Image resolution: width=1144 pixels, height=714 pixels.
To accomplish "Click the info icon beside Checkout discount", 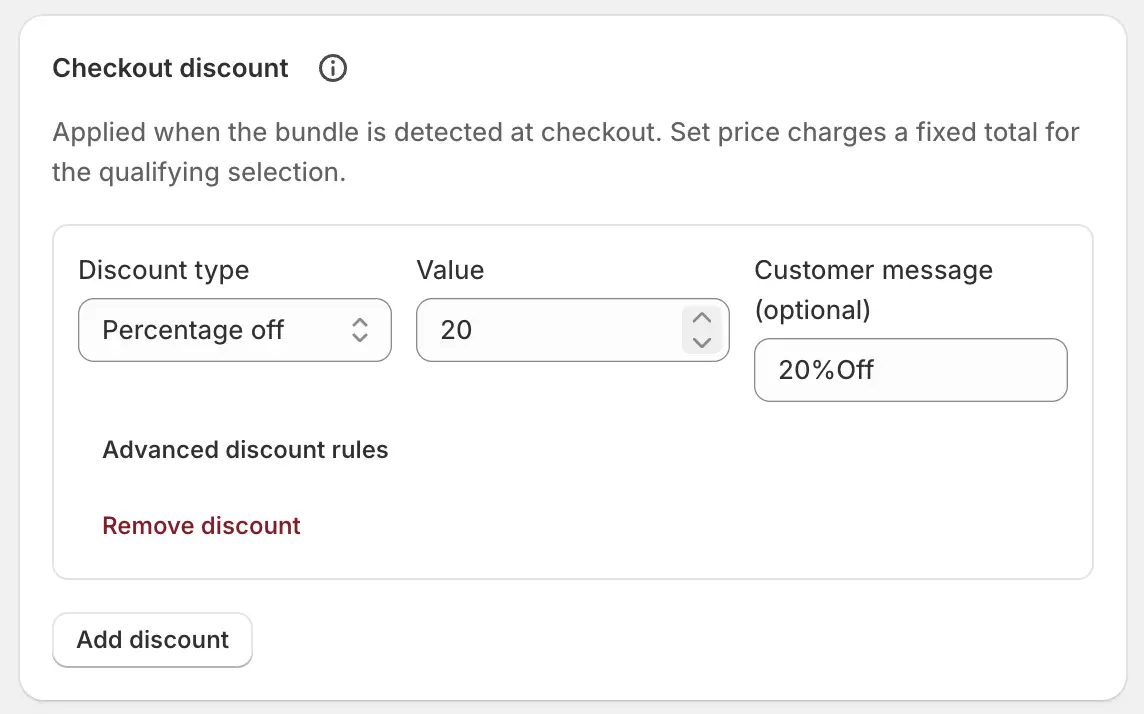I will tap(333, 69).
